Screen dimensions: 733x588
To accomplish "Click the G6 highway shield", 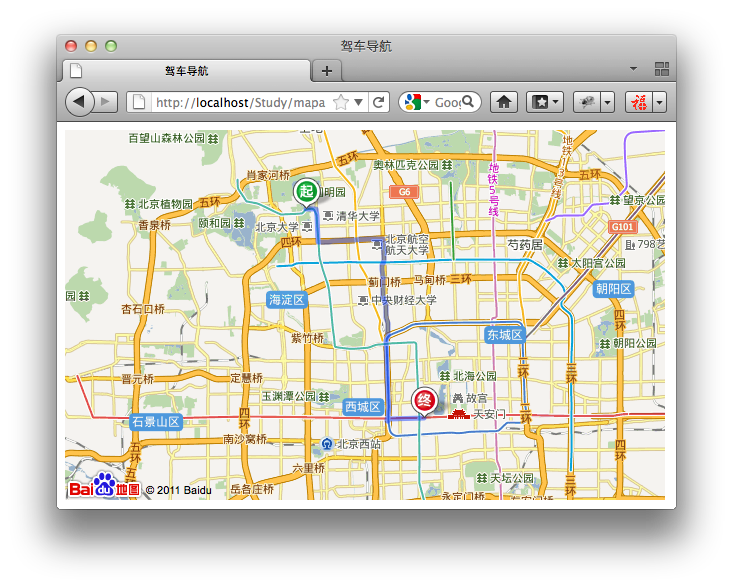I will point(404,192).
